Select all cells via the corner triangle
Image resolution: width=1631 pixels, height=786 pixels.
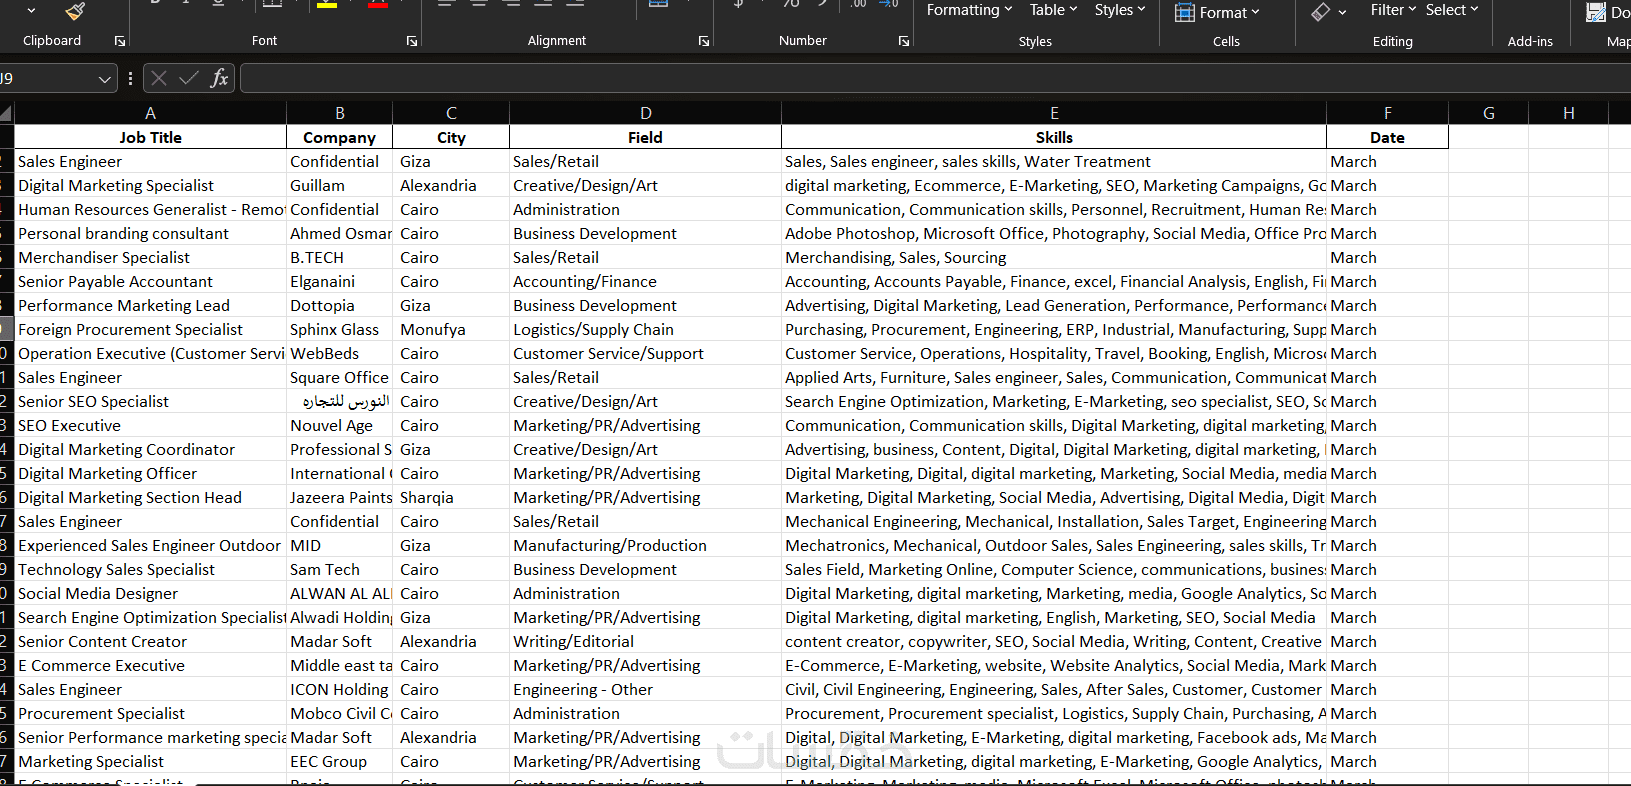pos(6,113)
